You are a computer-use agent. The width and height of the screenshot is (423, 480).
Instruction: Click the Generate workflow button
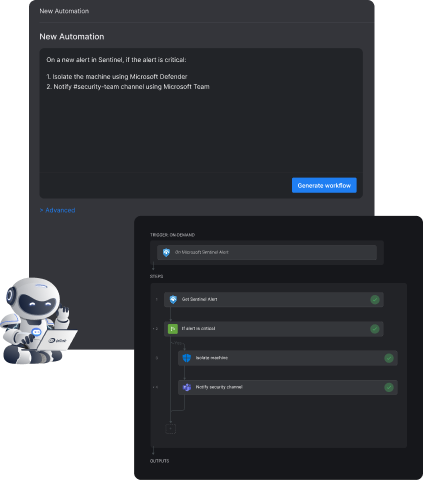pos(324,185)
